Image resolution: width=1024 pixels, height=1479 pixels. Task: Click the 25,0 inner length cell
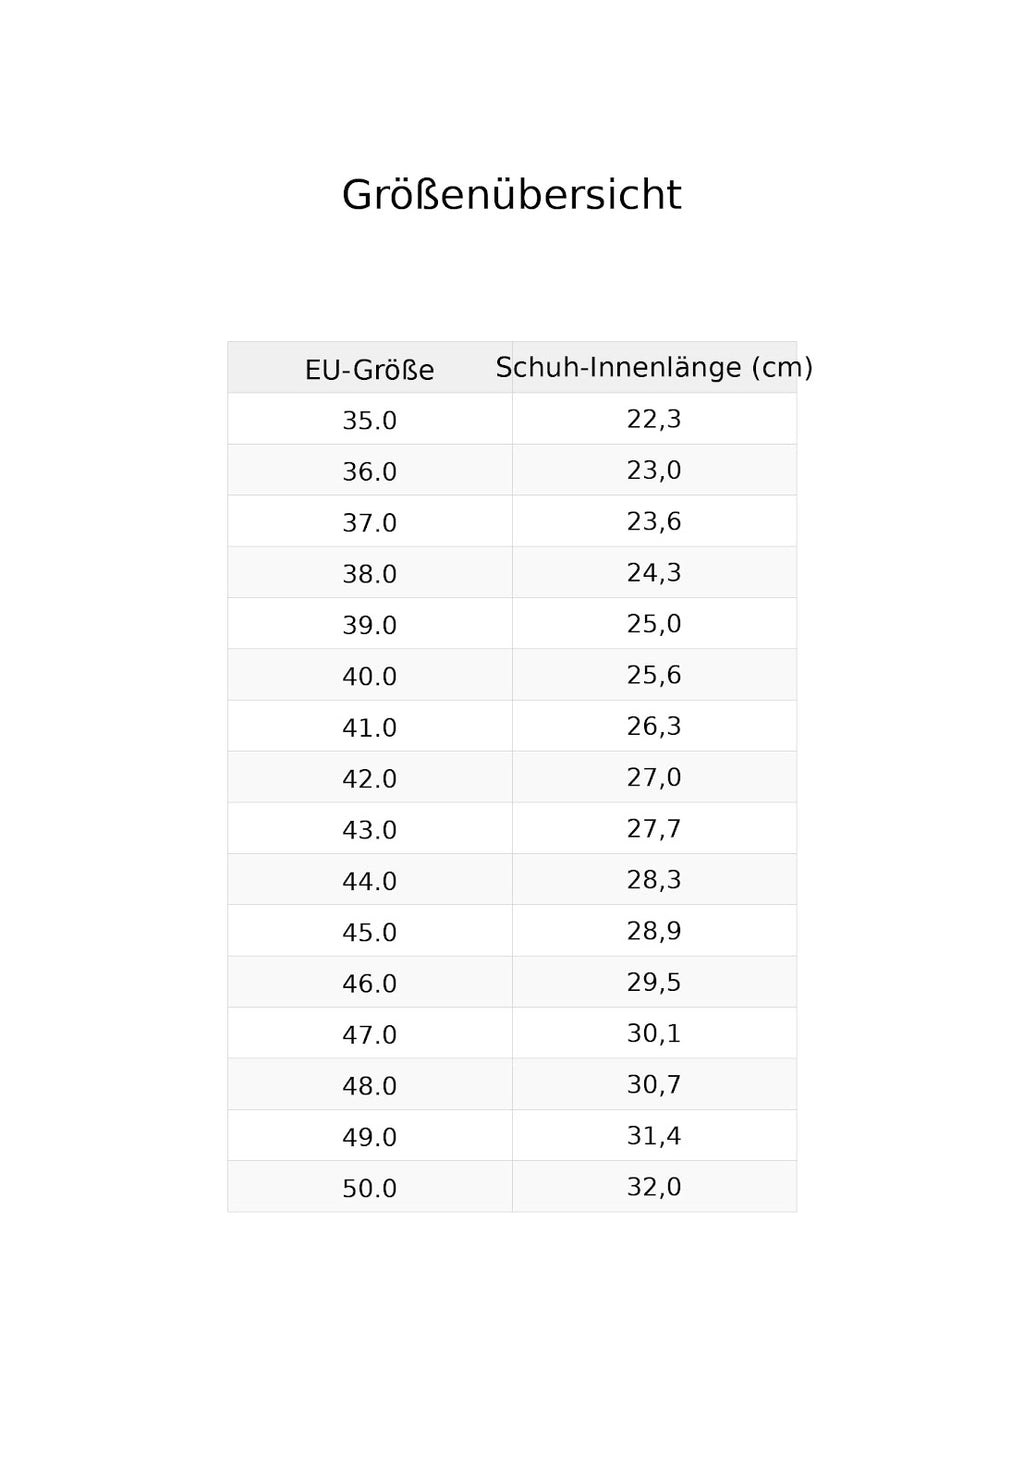click(x=654, y=624)
